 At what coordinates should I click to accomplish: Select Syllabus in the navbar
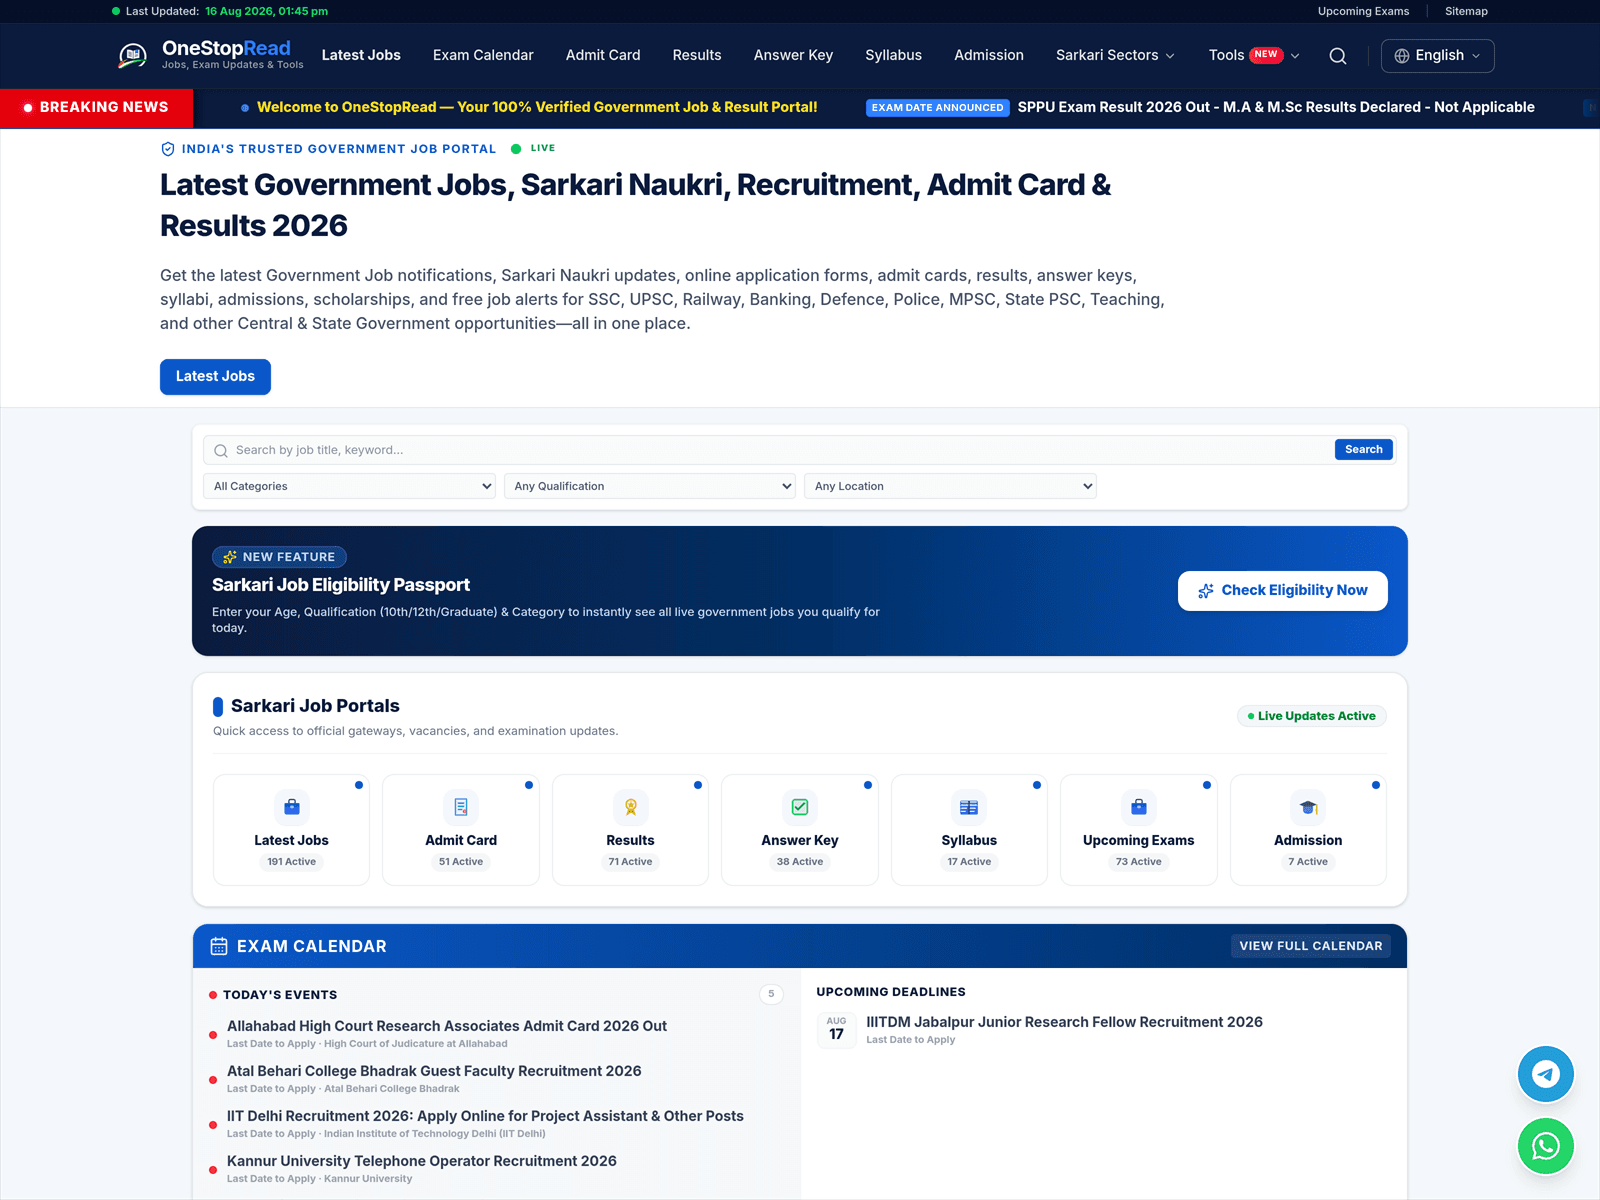click(894, 56)
